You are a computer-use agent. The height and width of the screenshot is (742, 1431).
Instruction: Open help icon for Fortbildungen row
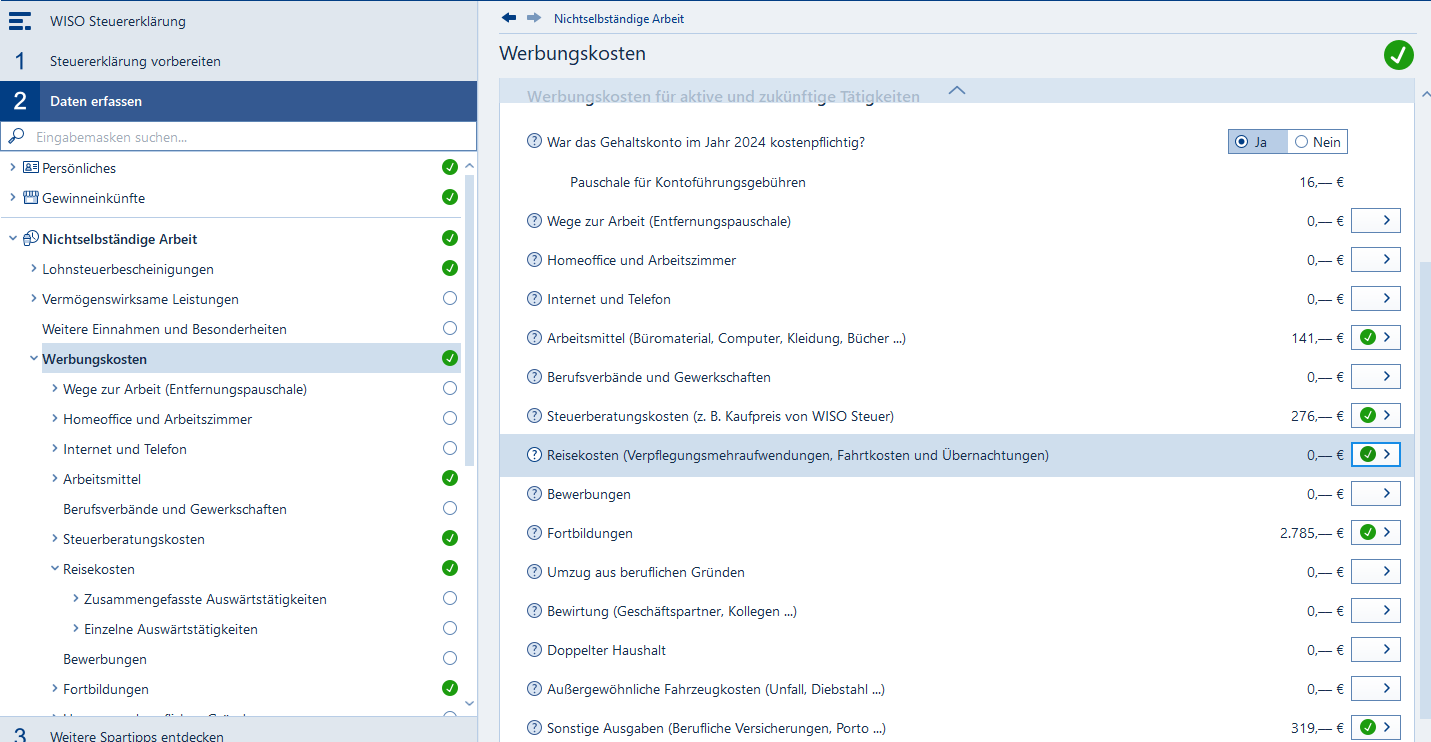pyautogui.click(x=534, y=533)
